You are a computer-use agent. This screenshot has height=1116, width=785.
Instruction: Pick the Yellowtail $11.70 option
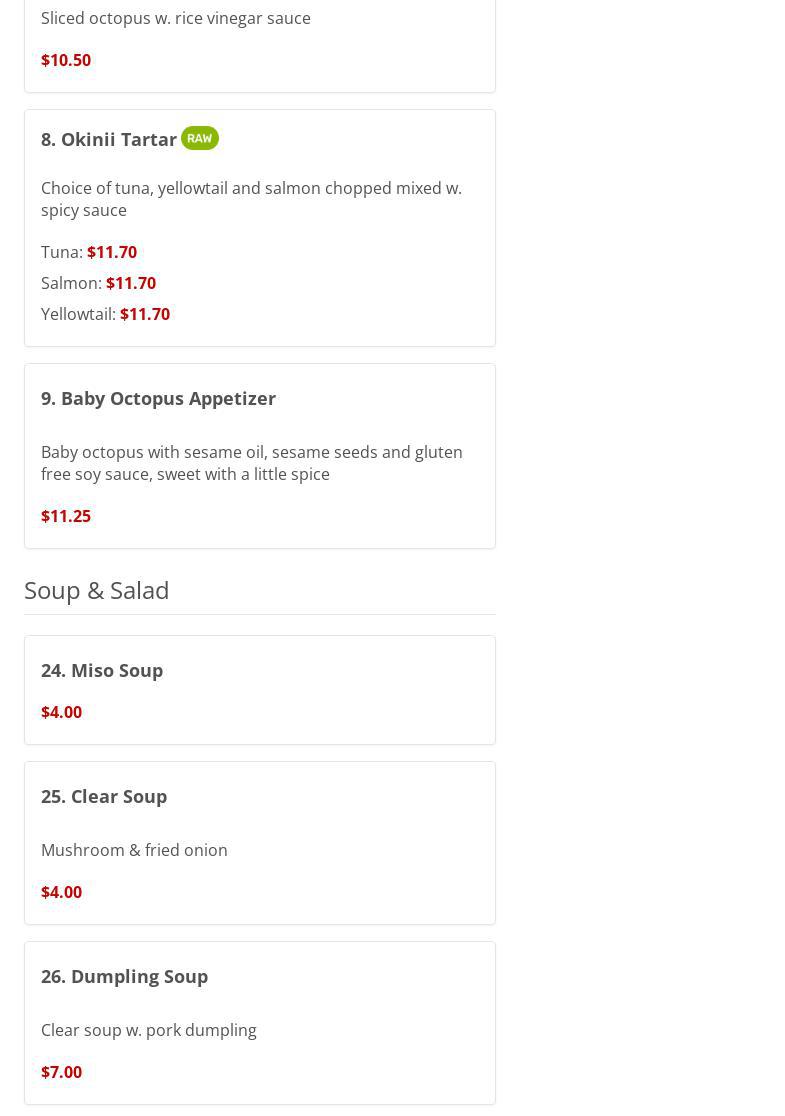pyautogui.click(x=105, y=314)
